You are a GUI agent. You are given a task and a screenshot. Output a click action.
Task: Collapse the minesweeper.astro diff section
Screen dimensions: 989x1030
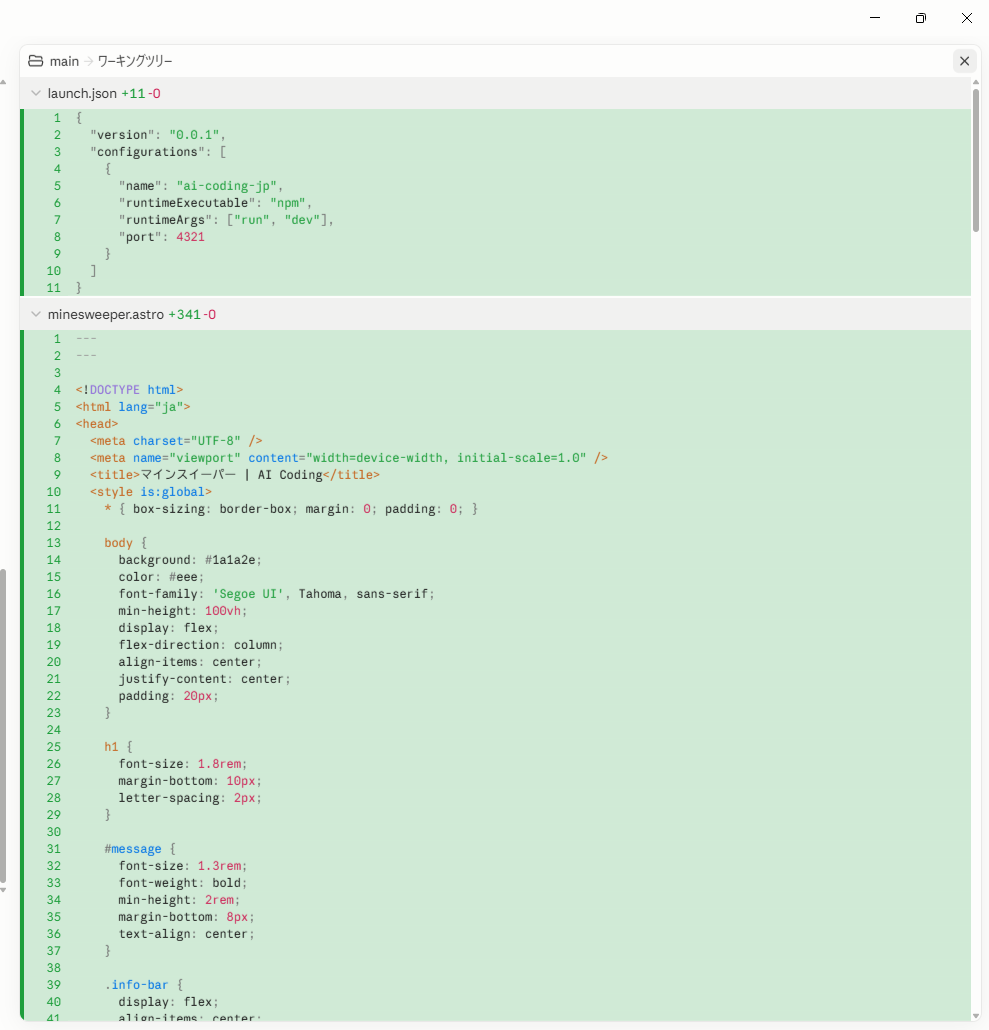(x=36, y=314)
